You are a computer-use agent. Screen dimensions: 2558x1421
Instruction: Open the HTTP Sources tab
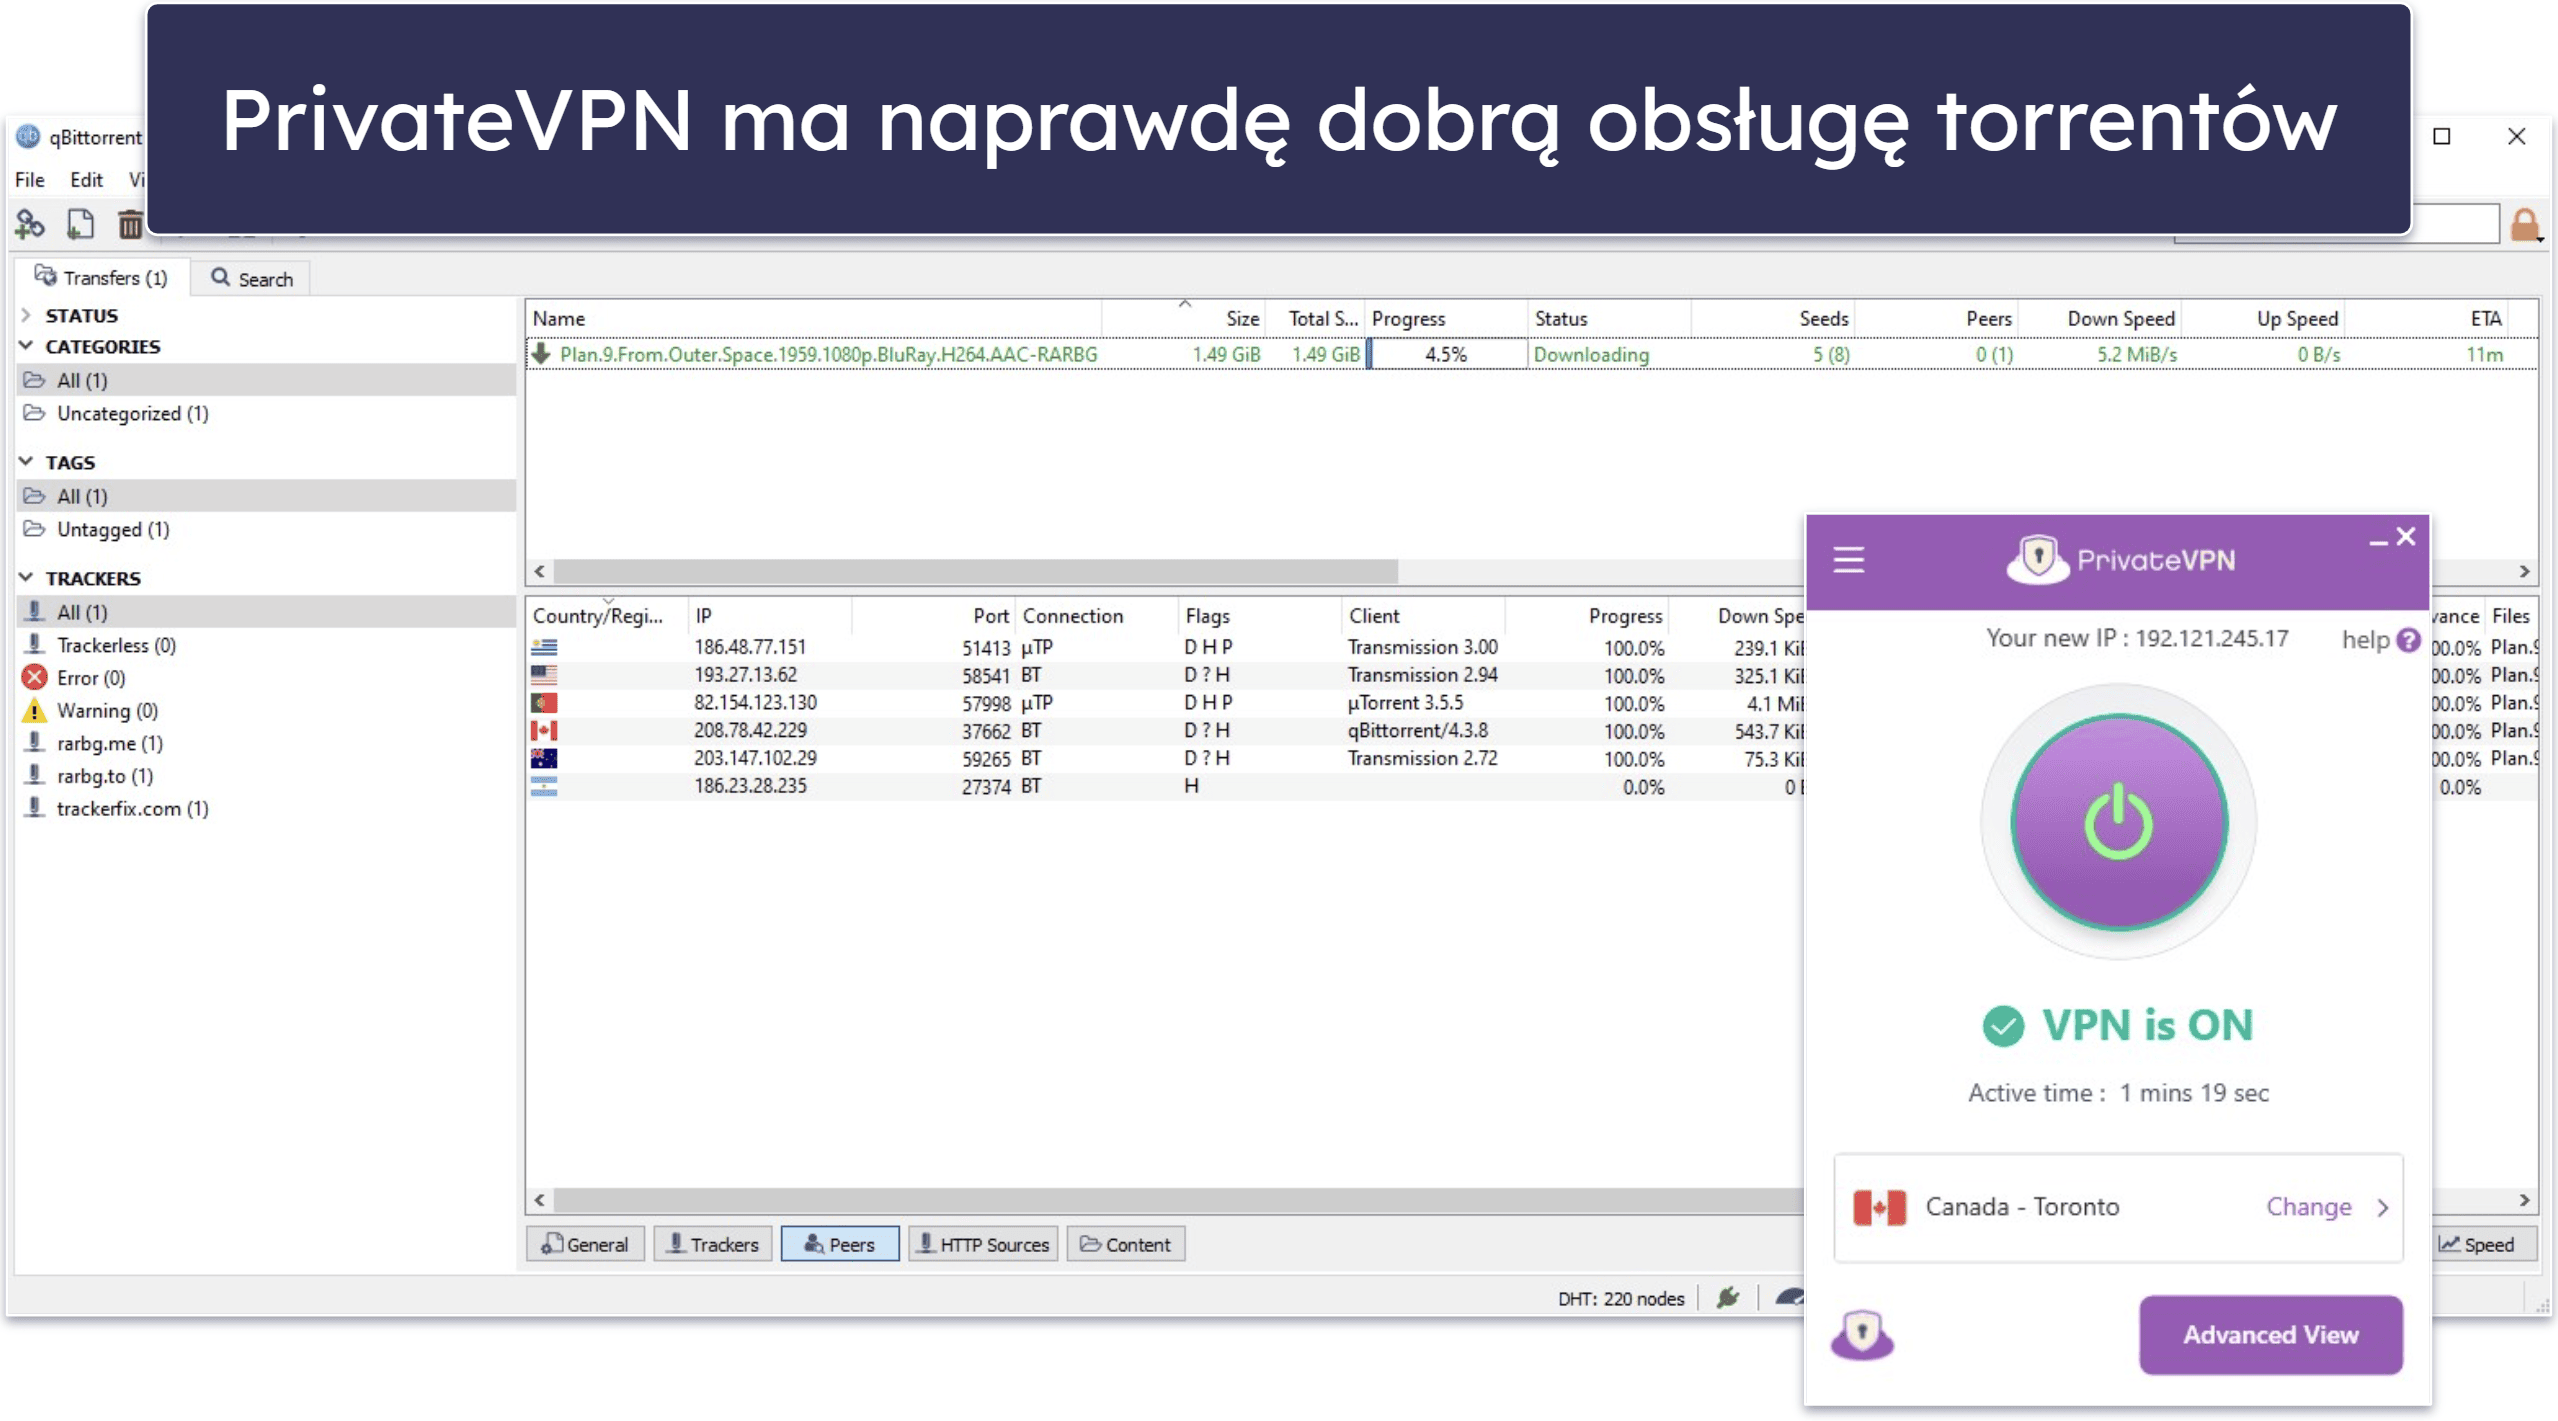click(x=983, y=1245)
